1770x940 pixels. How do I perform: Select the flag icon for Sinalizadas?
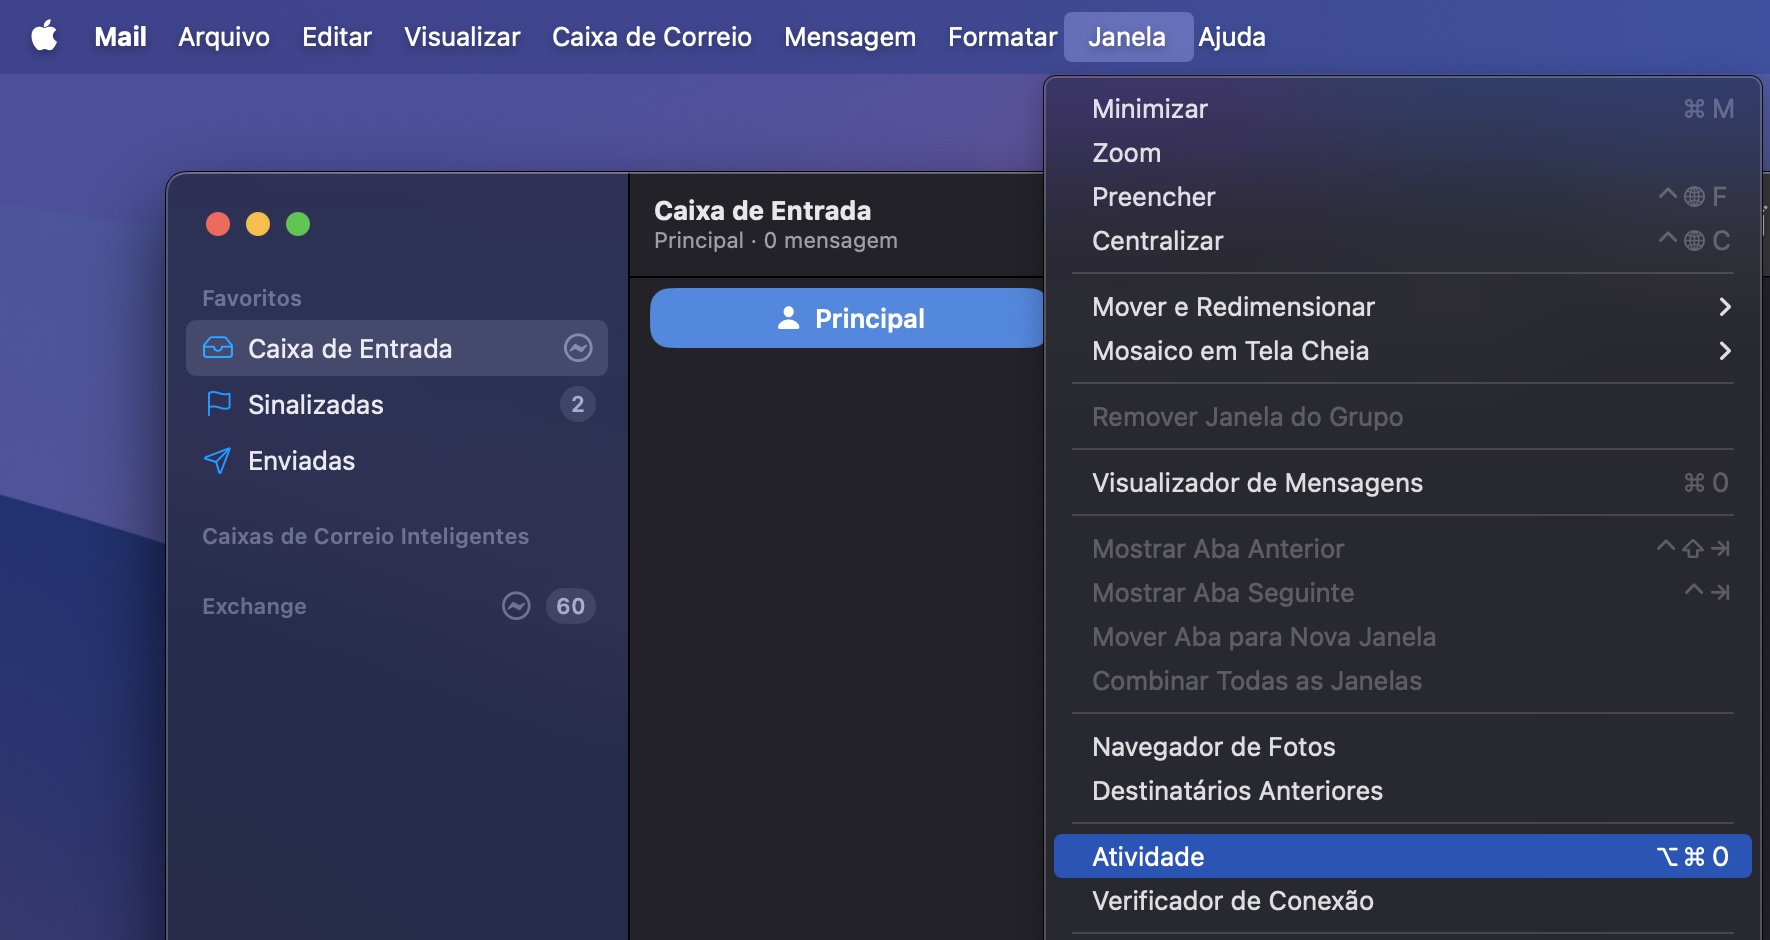219,404
